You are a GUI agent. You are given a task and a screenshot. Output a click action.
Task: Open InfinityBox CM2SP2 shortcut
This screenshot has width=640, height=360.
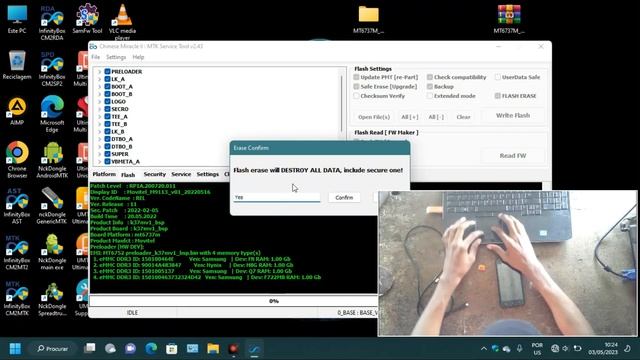coord(51,69)
